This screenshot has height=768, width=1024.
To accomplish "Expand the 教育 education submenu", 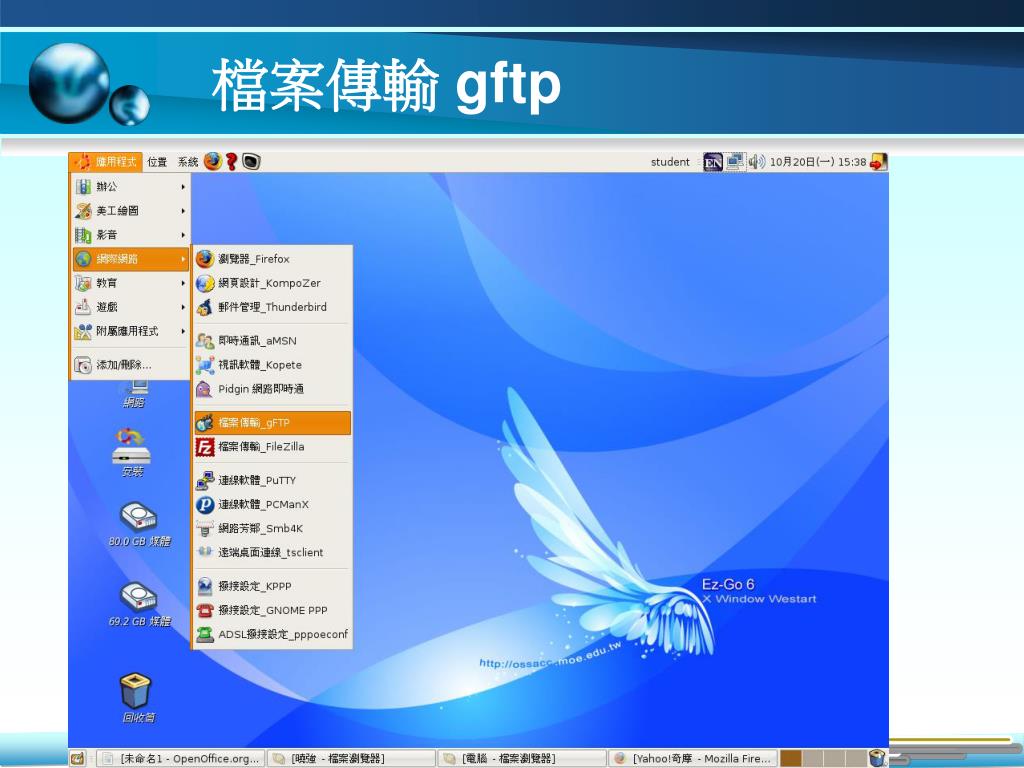I will pos(130,283).
